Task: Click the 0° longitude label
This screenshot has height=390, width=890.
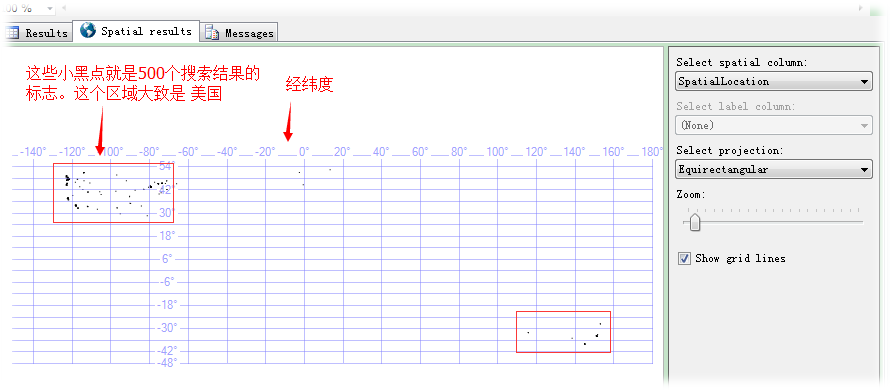Action: [x=304, y=152]
